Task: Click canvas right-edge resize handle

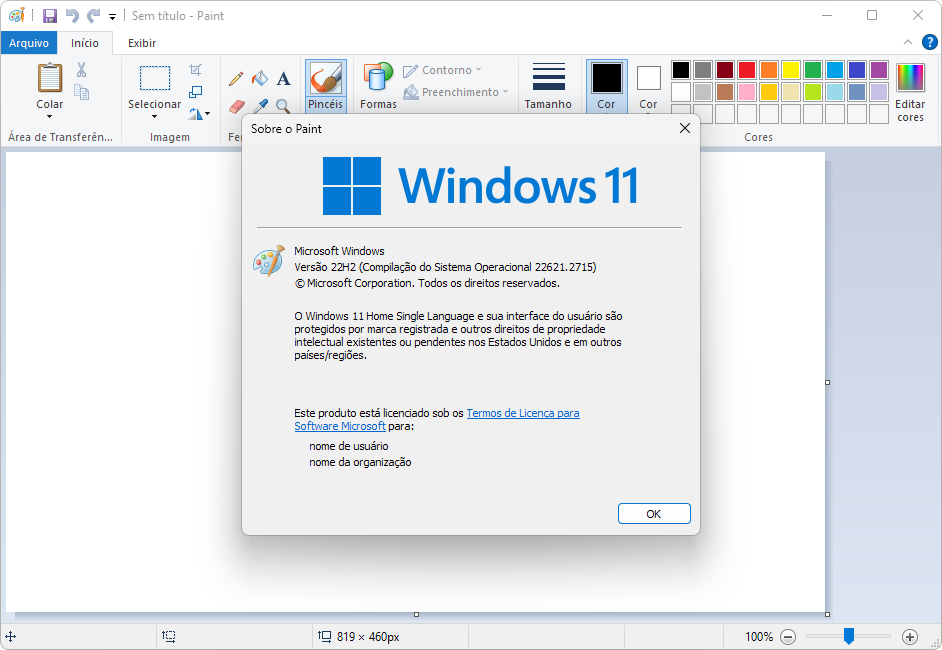Action: (828, 383)
